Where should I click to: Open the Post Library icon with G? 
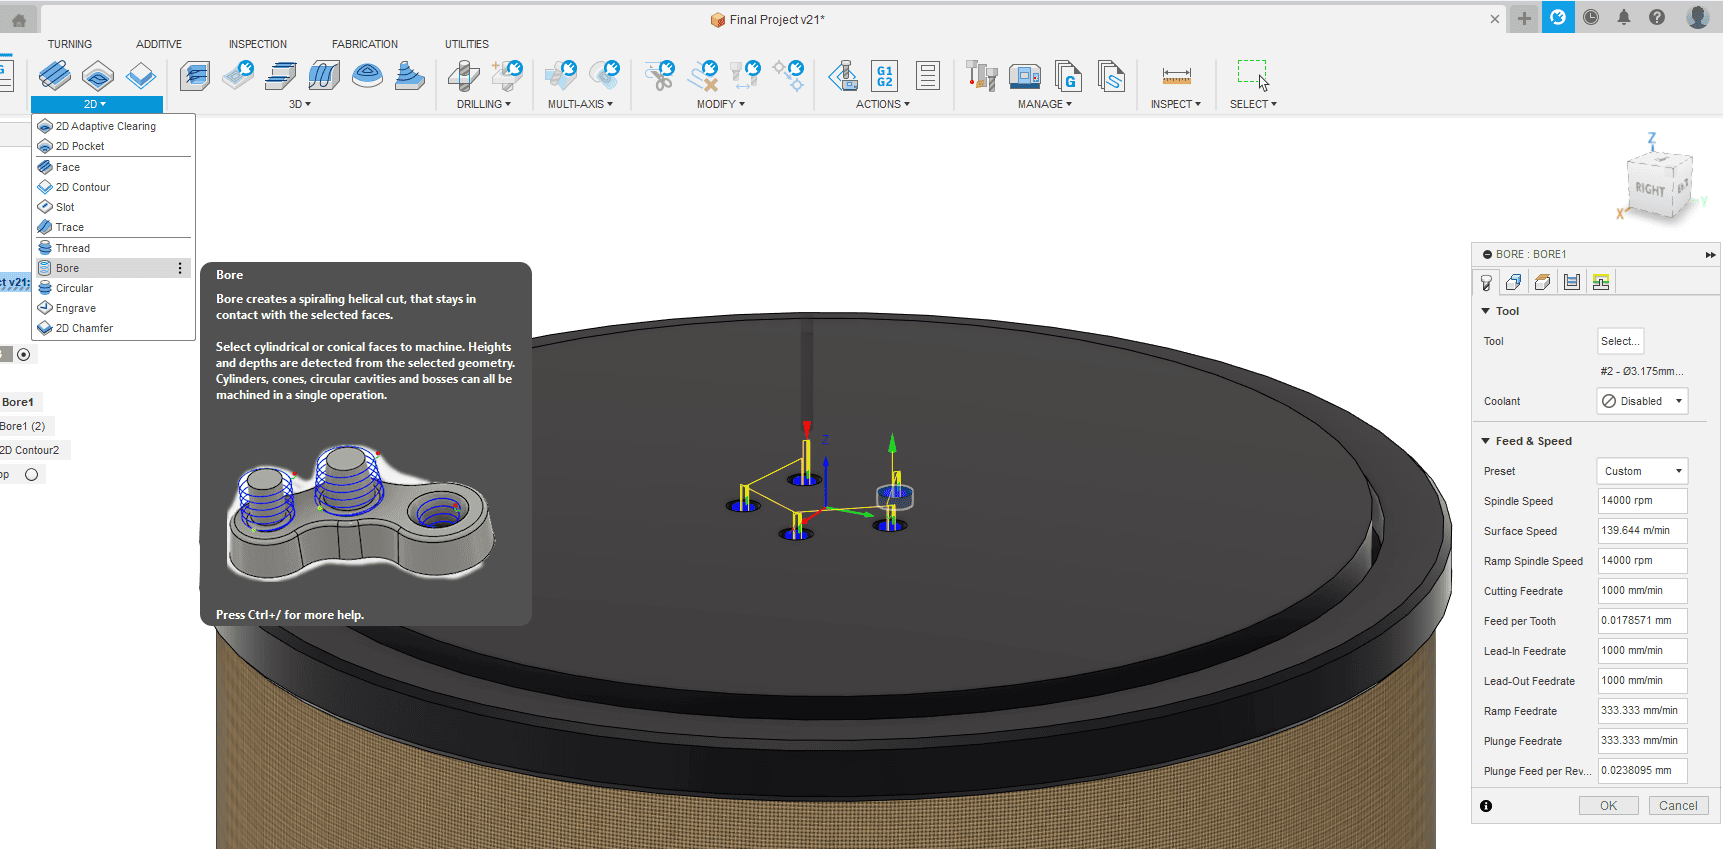point(1068,75)
